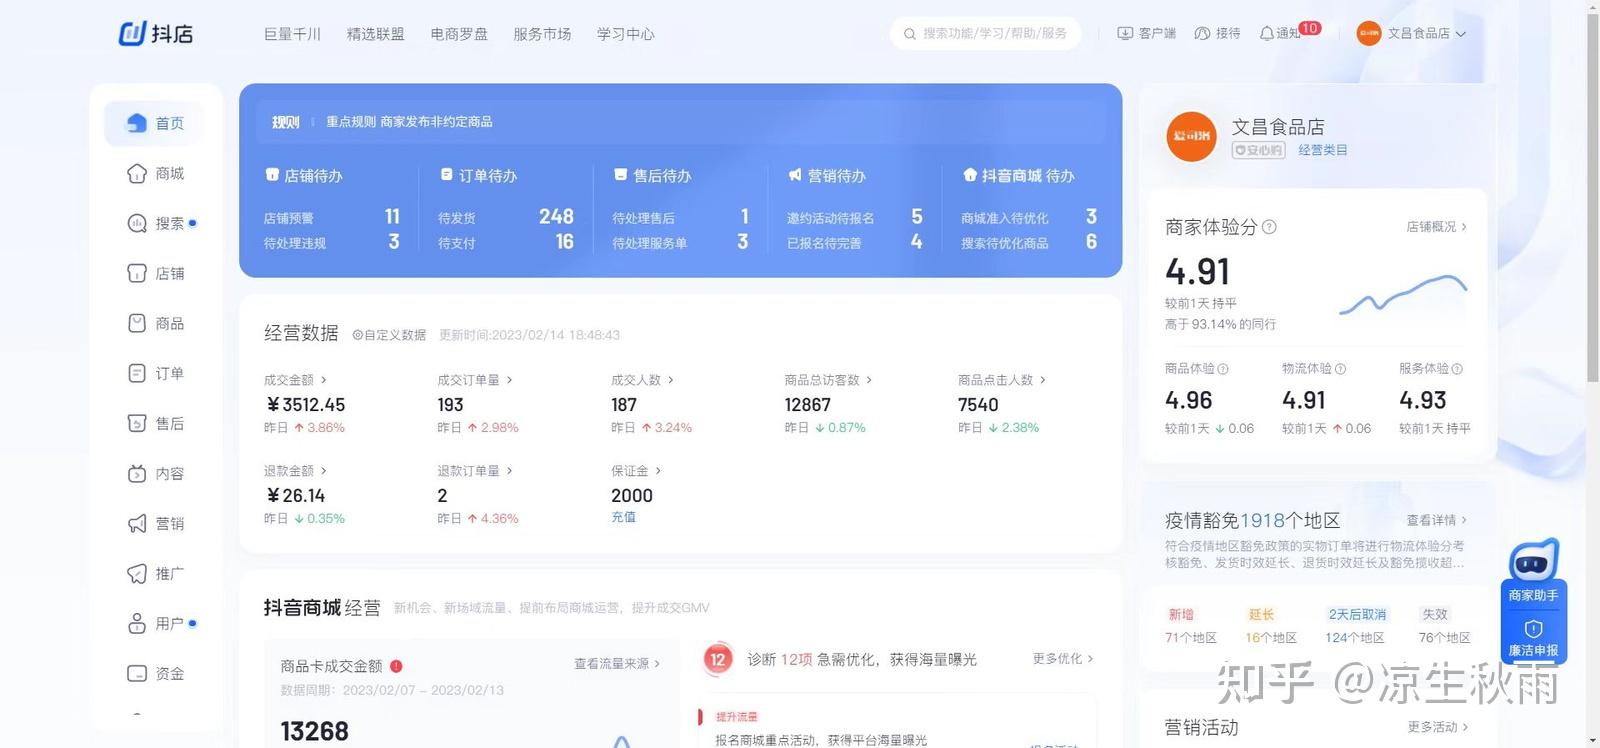
Task: Open 查看流量来源 link
Action: coord(616,663)
